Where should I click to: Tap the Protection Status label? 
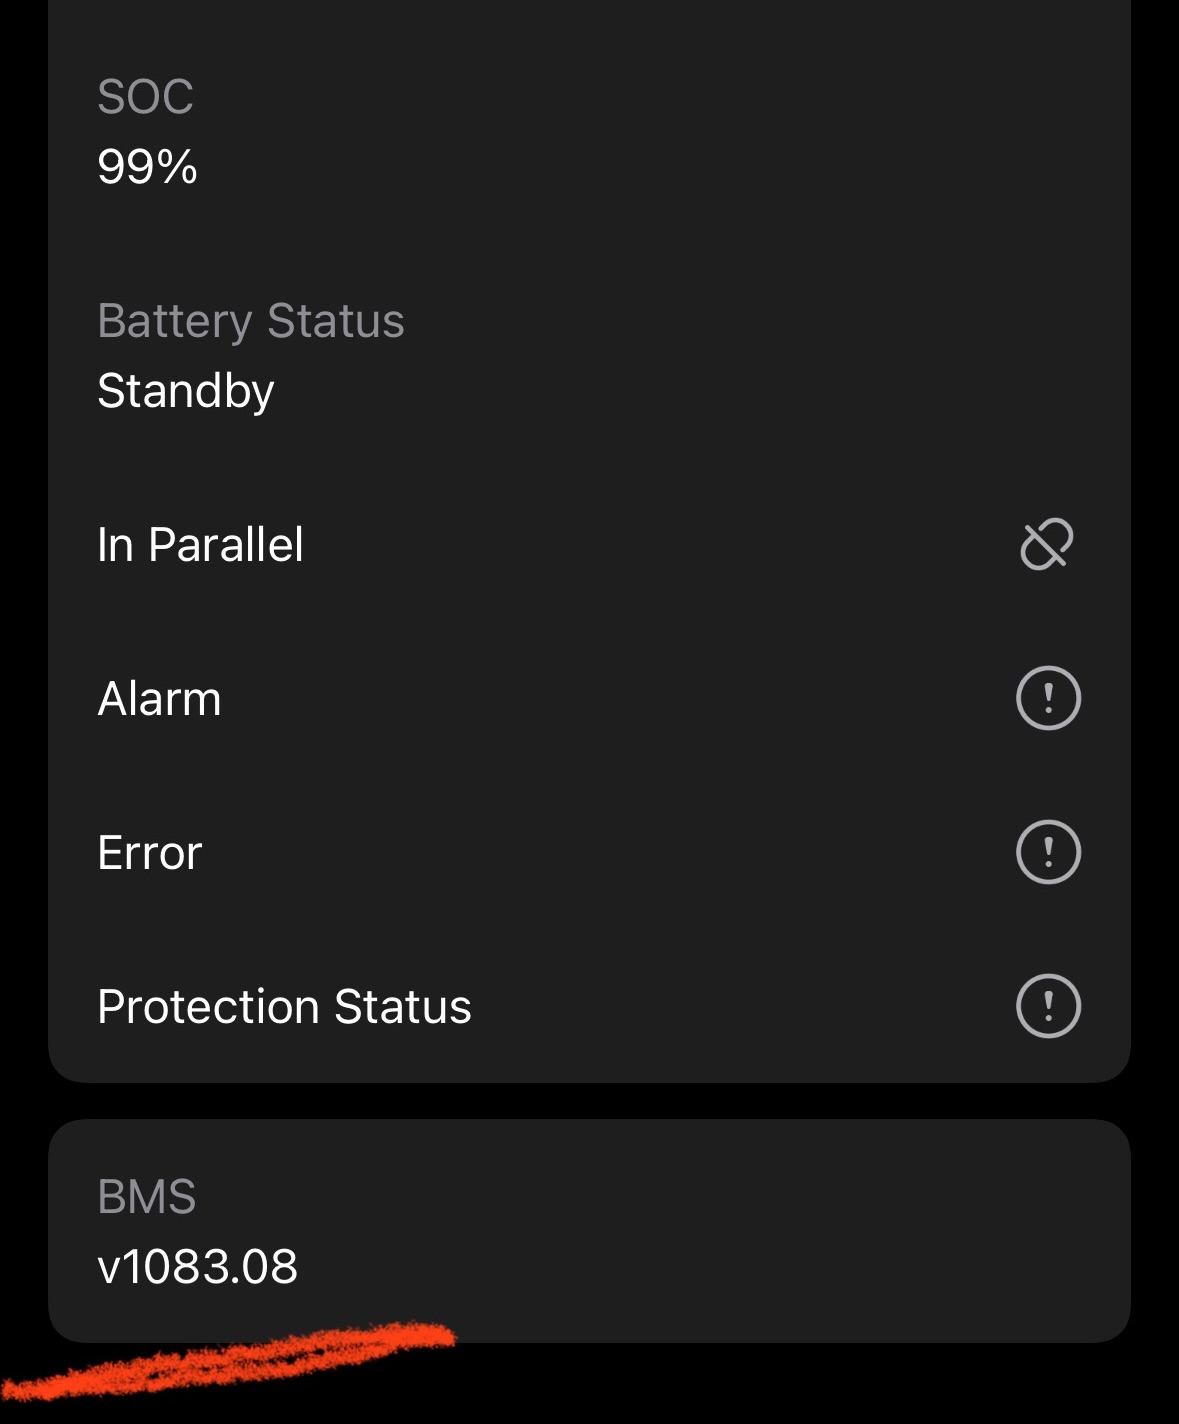coord(284,1007)
